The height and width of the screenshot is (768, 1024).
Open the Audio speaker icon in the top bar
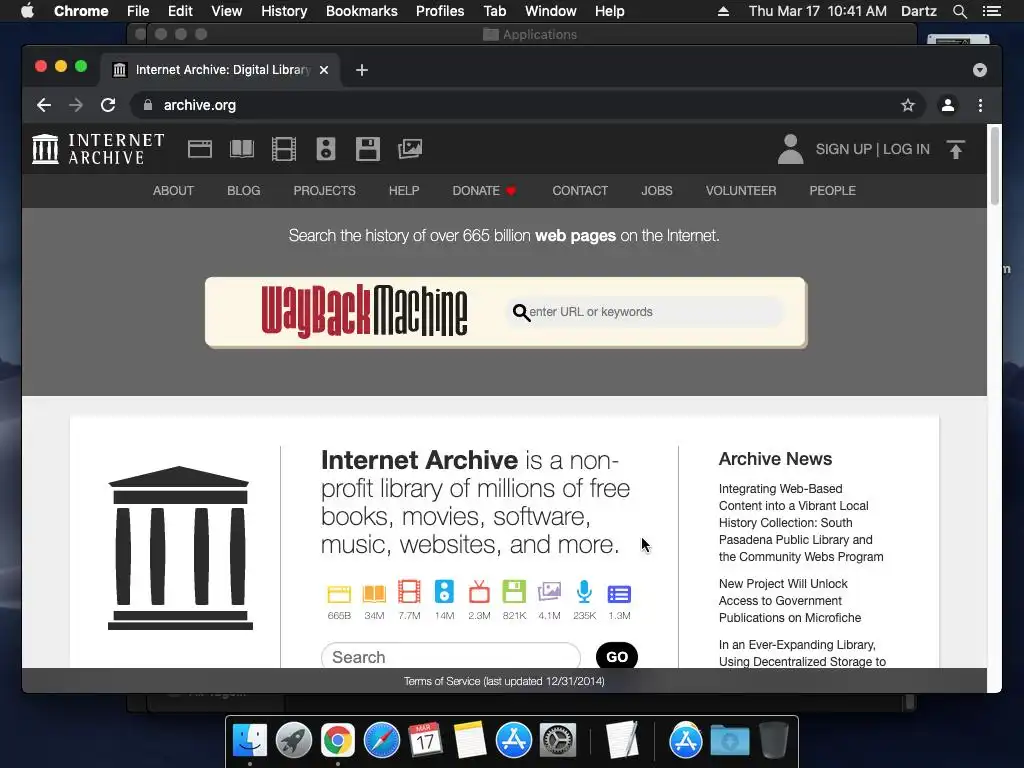326,149
